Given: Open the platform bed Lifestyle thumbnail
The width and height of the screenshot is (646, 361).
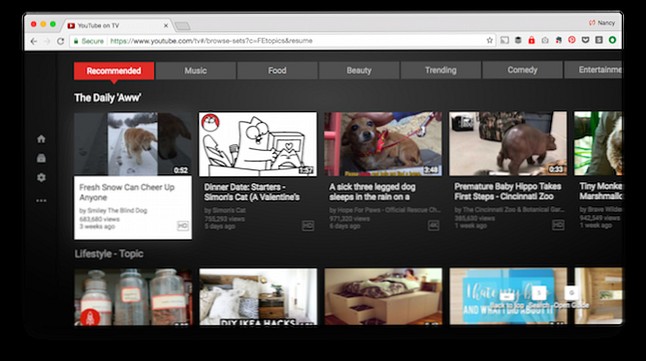Looking at the screenshot, I should [x=383, y=297].
